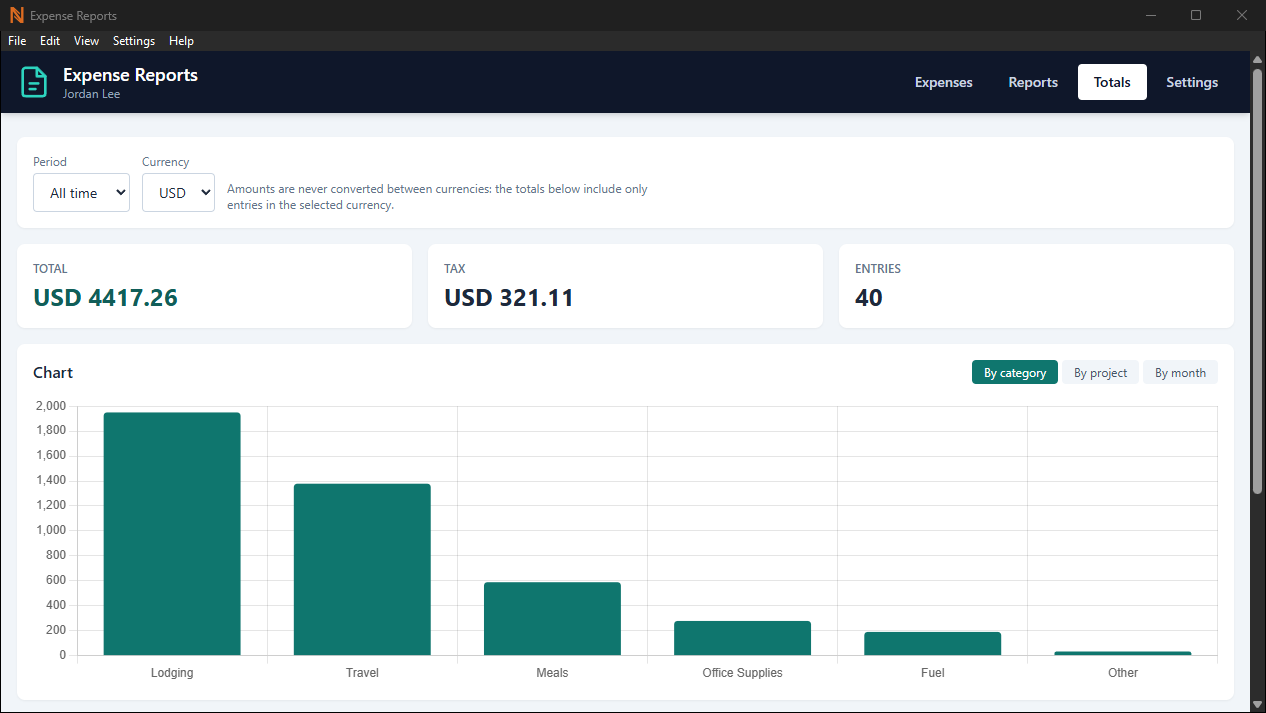Select the Totals tab
Viewport: 1266px width, 713px height.
(1112, 82)
